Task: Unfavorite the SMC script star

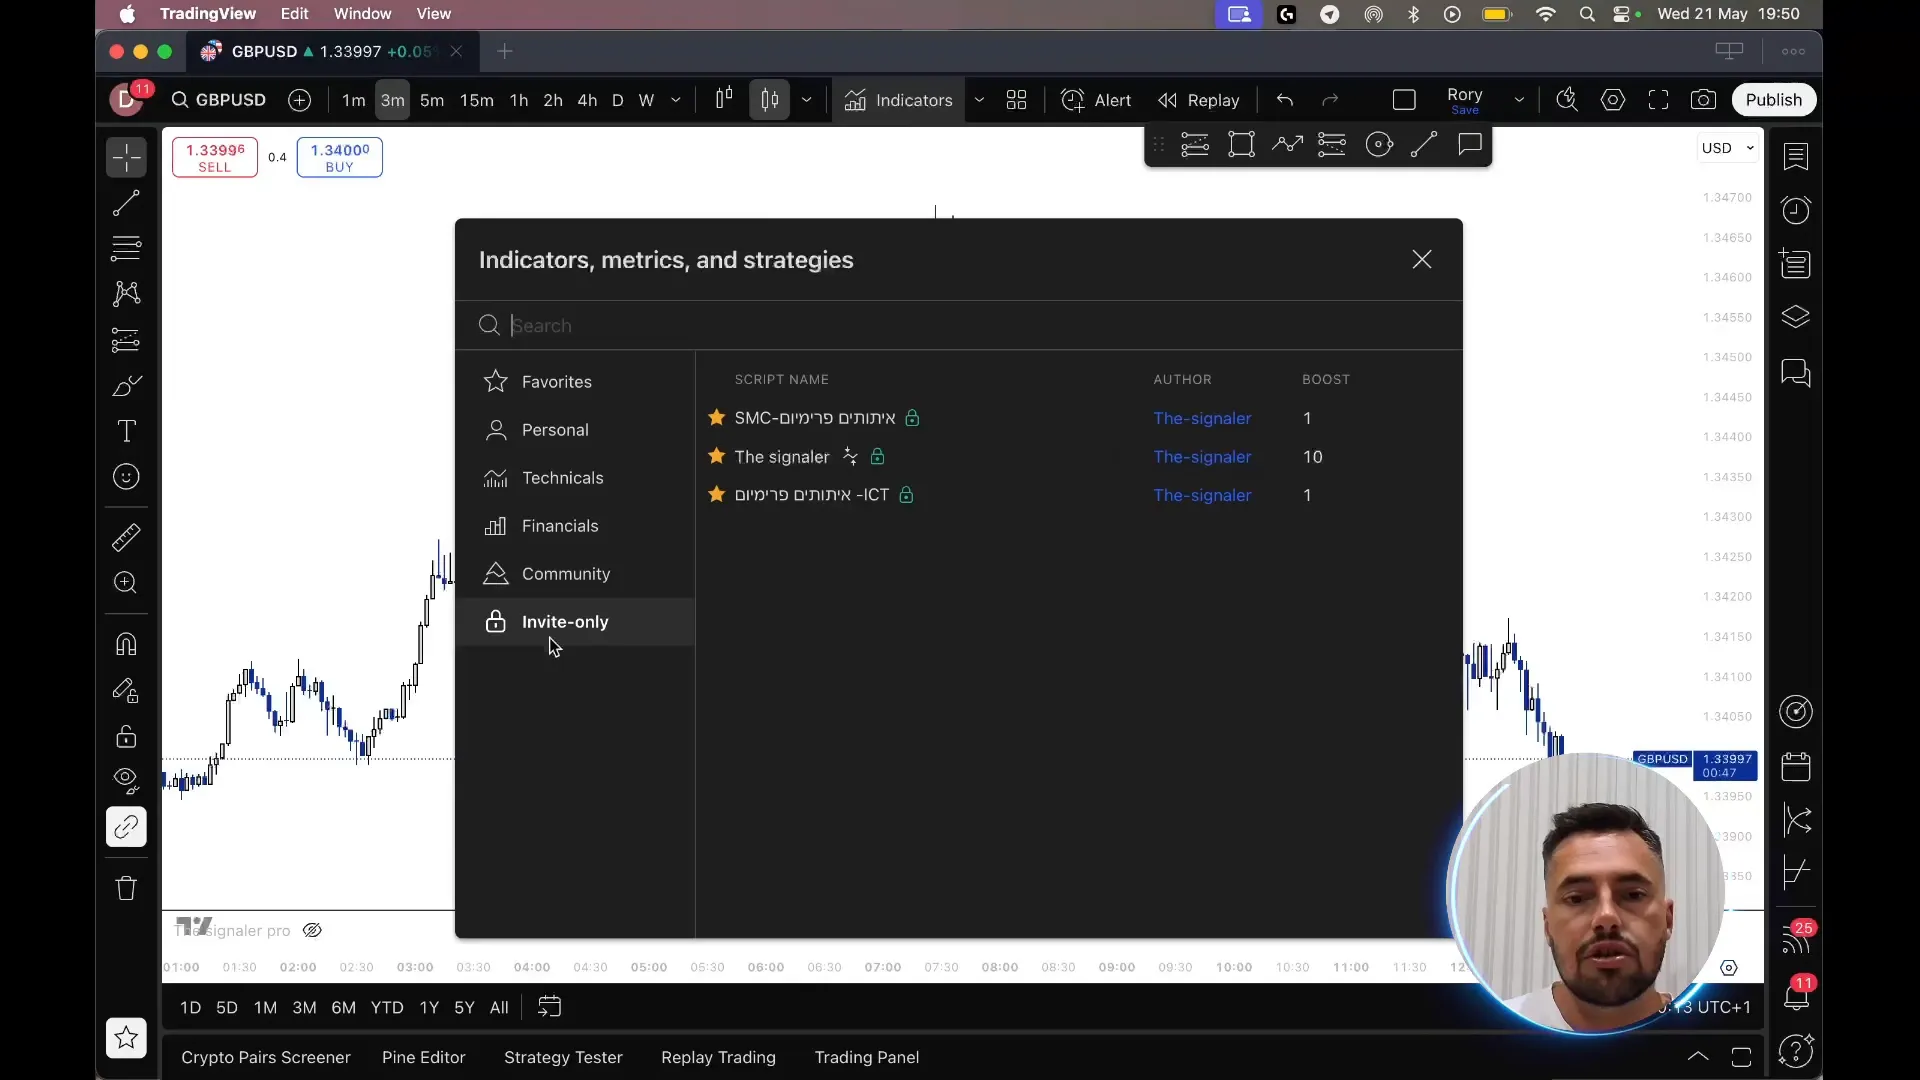Action: (716, 418)
